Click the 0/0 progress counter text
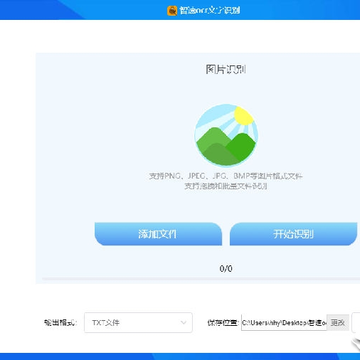 (x=226, y=269)
